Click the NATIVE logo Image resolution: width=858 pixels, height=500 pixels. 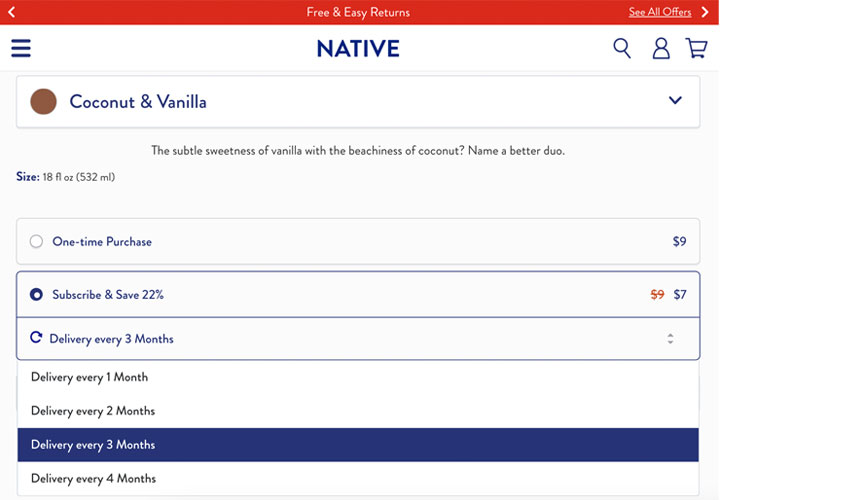pos(358,49)
